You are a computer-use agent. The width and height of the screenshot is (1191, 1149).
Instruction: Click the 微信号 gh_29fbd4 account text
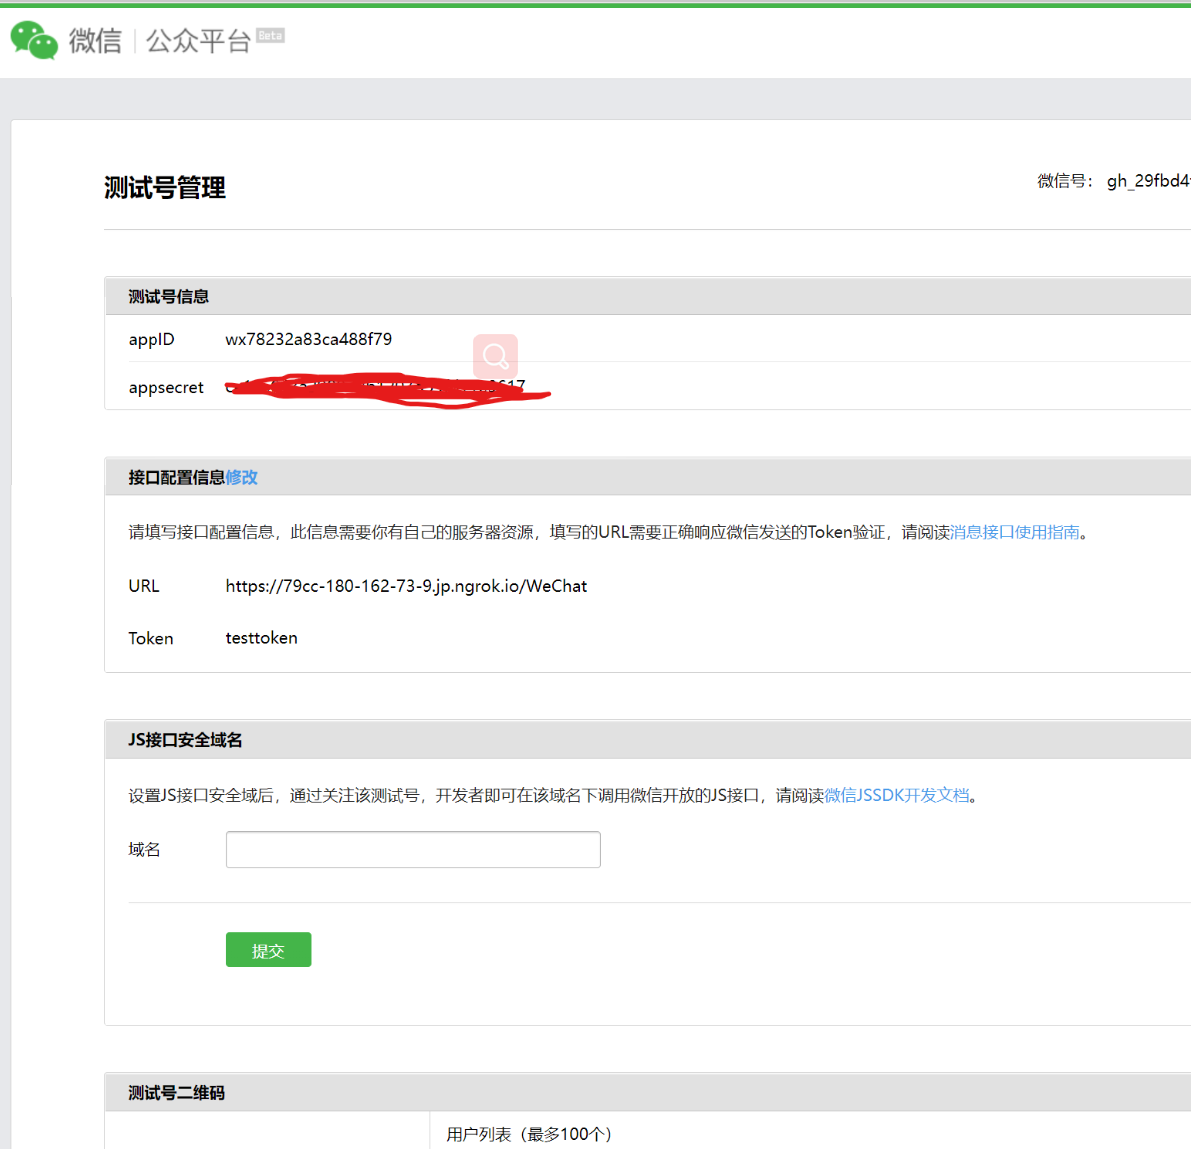[x=1114, y=181]
